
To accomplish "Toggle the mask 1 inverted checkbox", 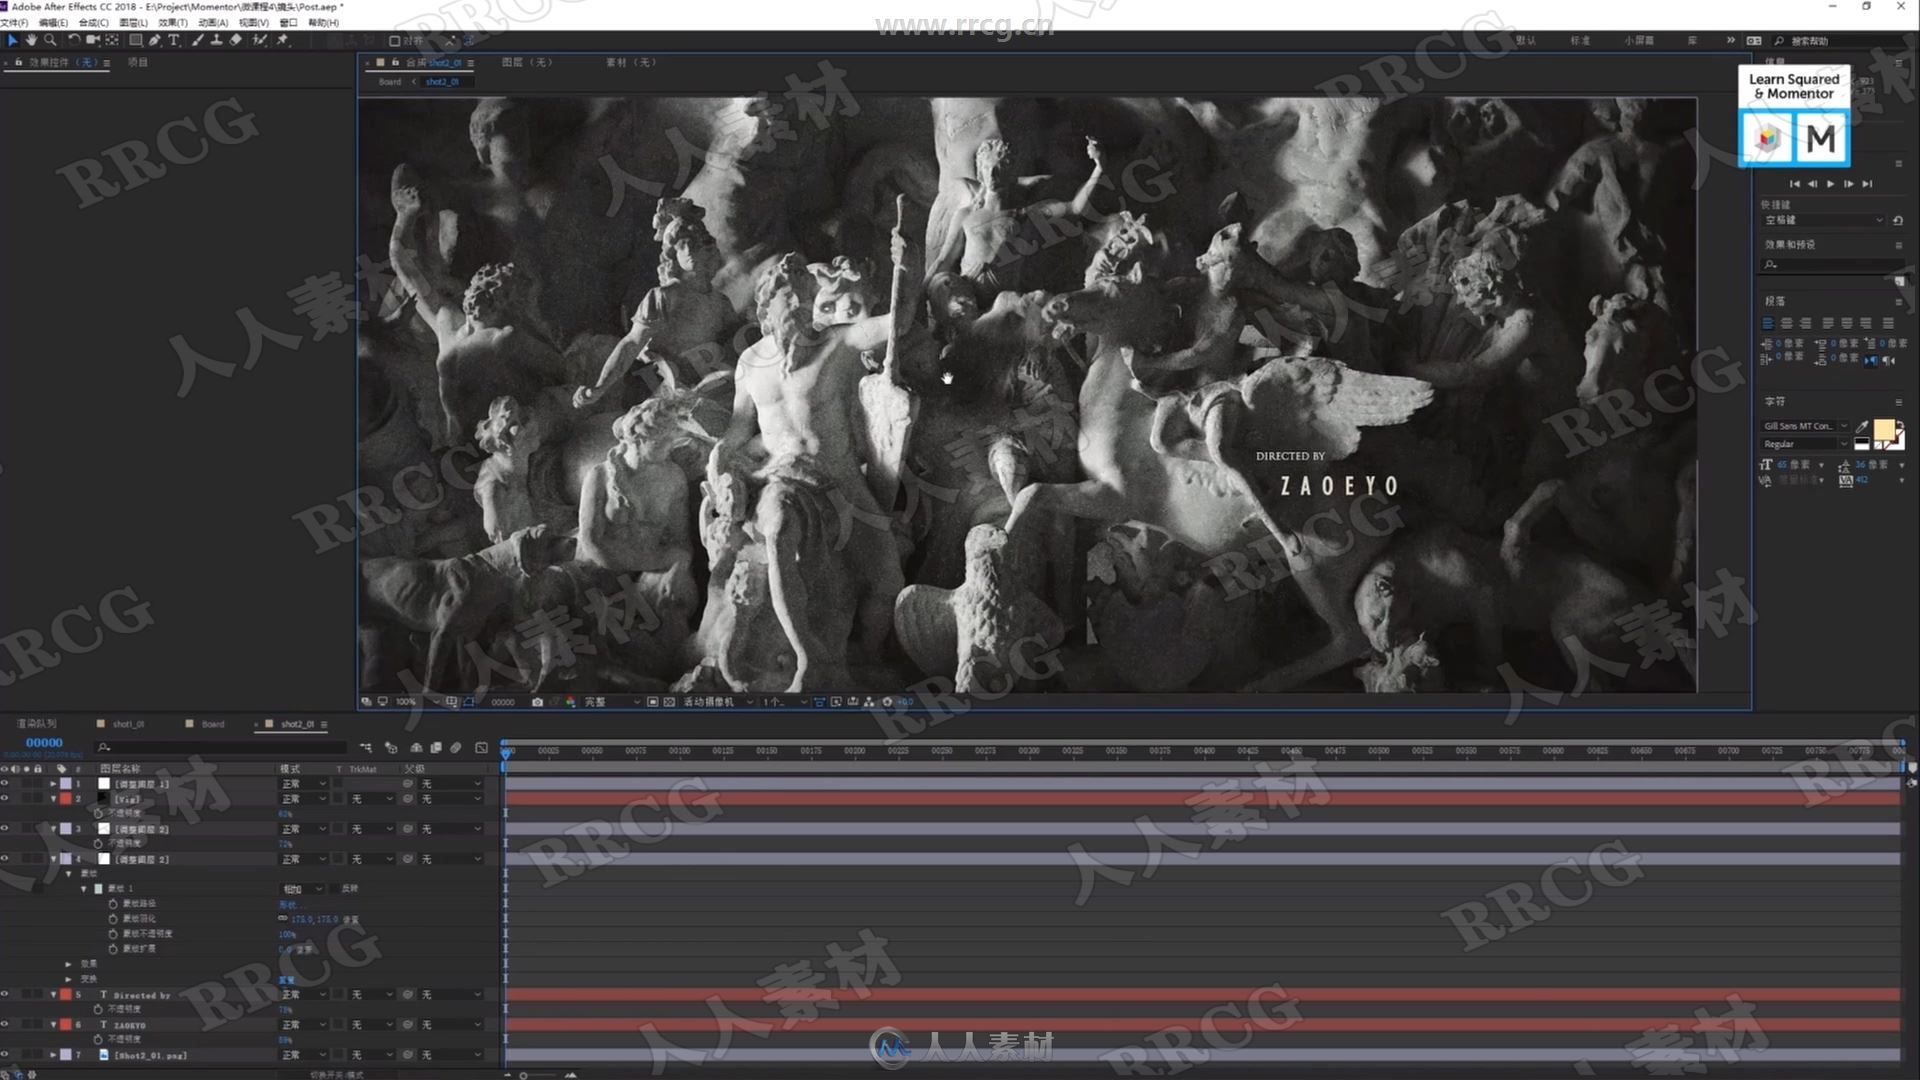I will tap(335, 889).
